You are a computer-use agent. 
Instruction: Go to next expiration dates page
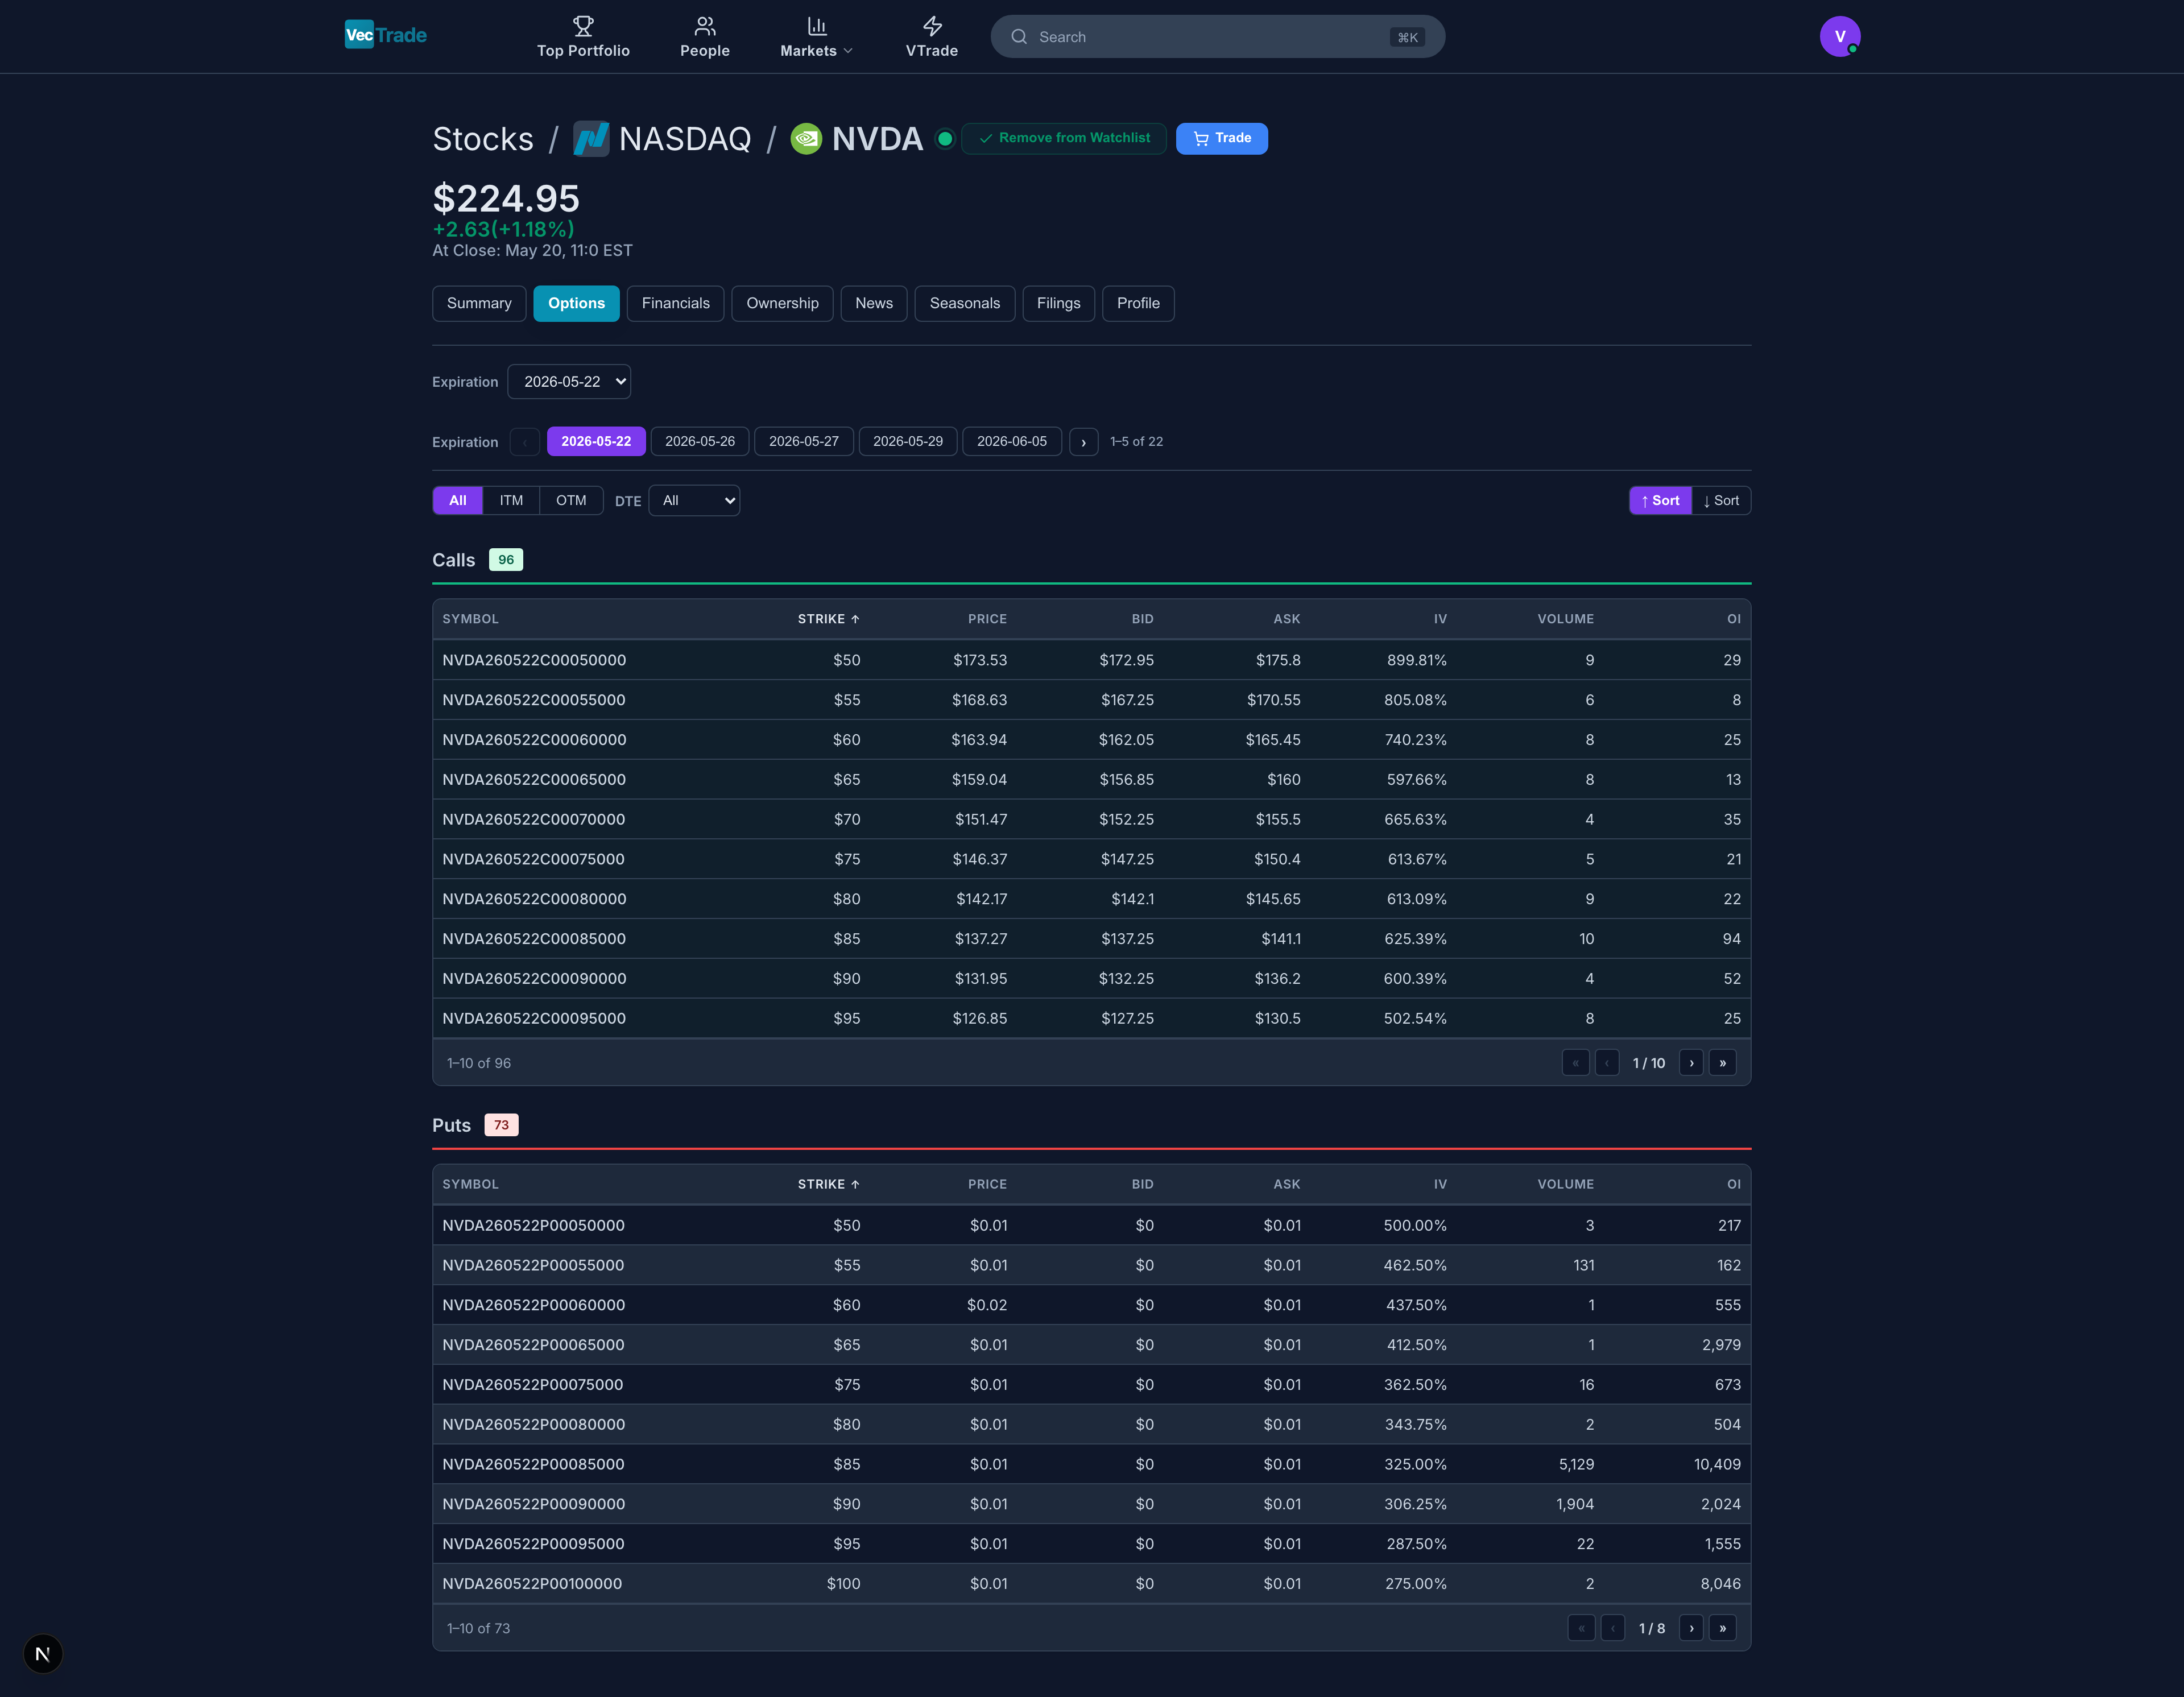(x=1083, y=442)
